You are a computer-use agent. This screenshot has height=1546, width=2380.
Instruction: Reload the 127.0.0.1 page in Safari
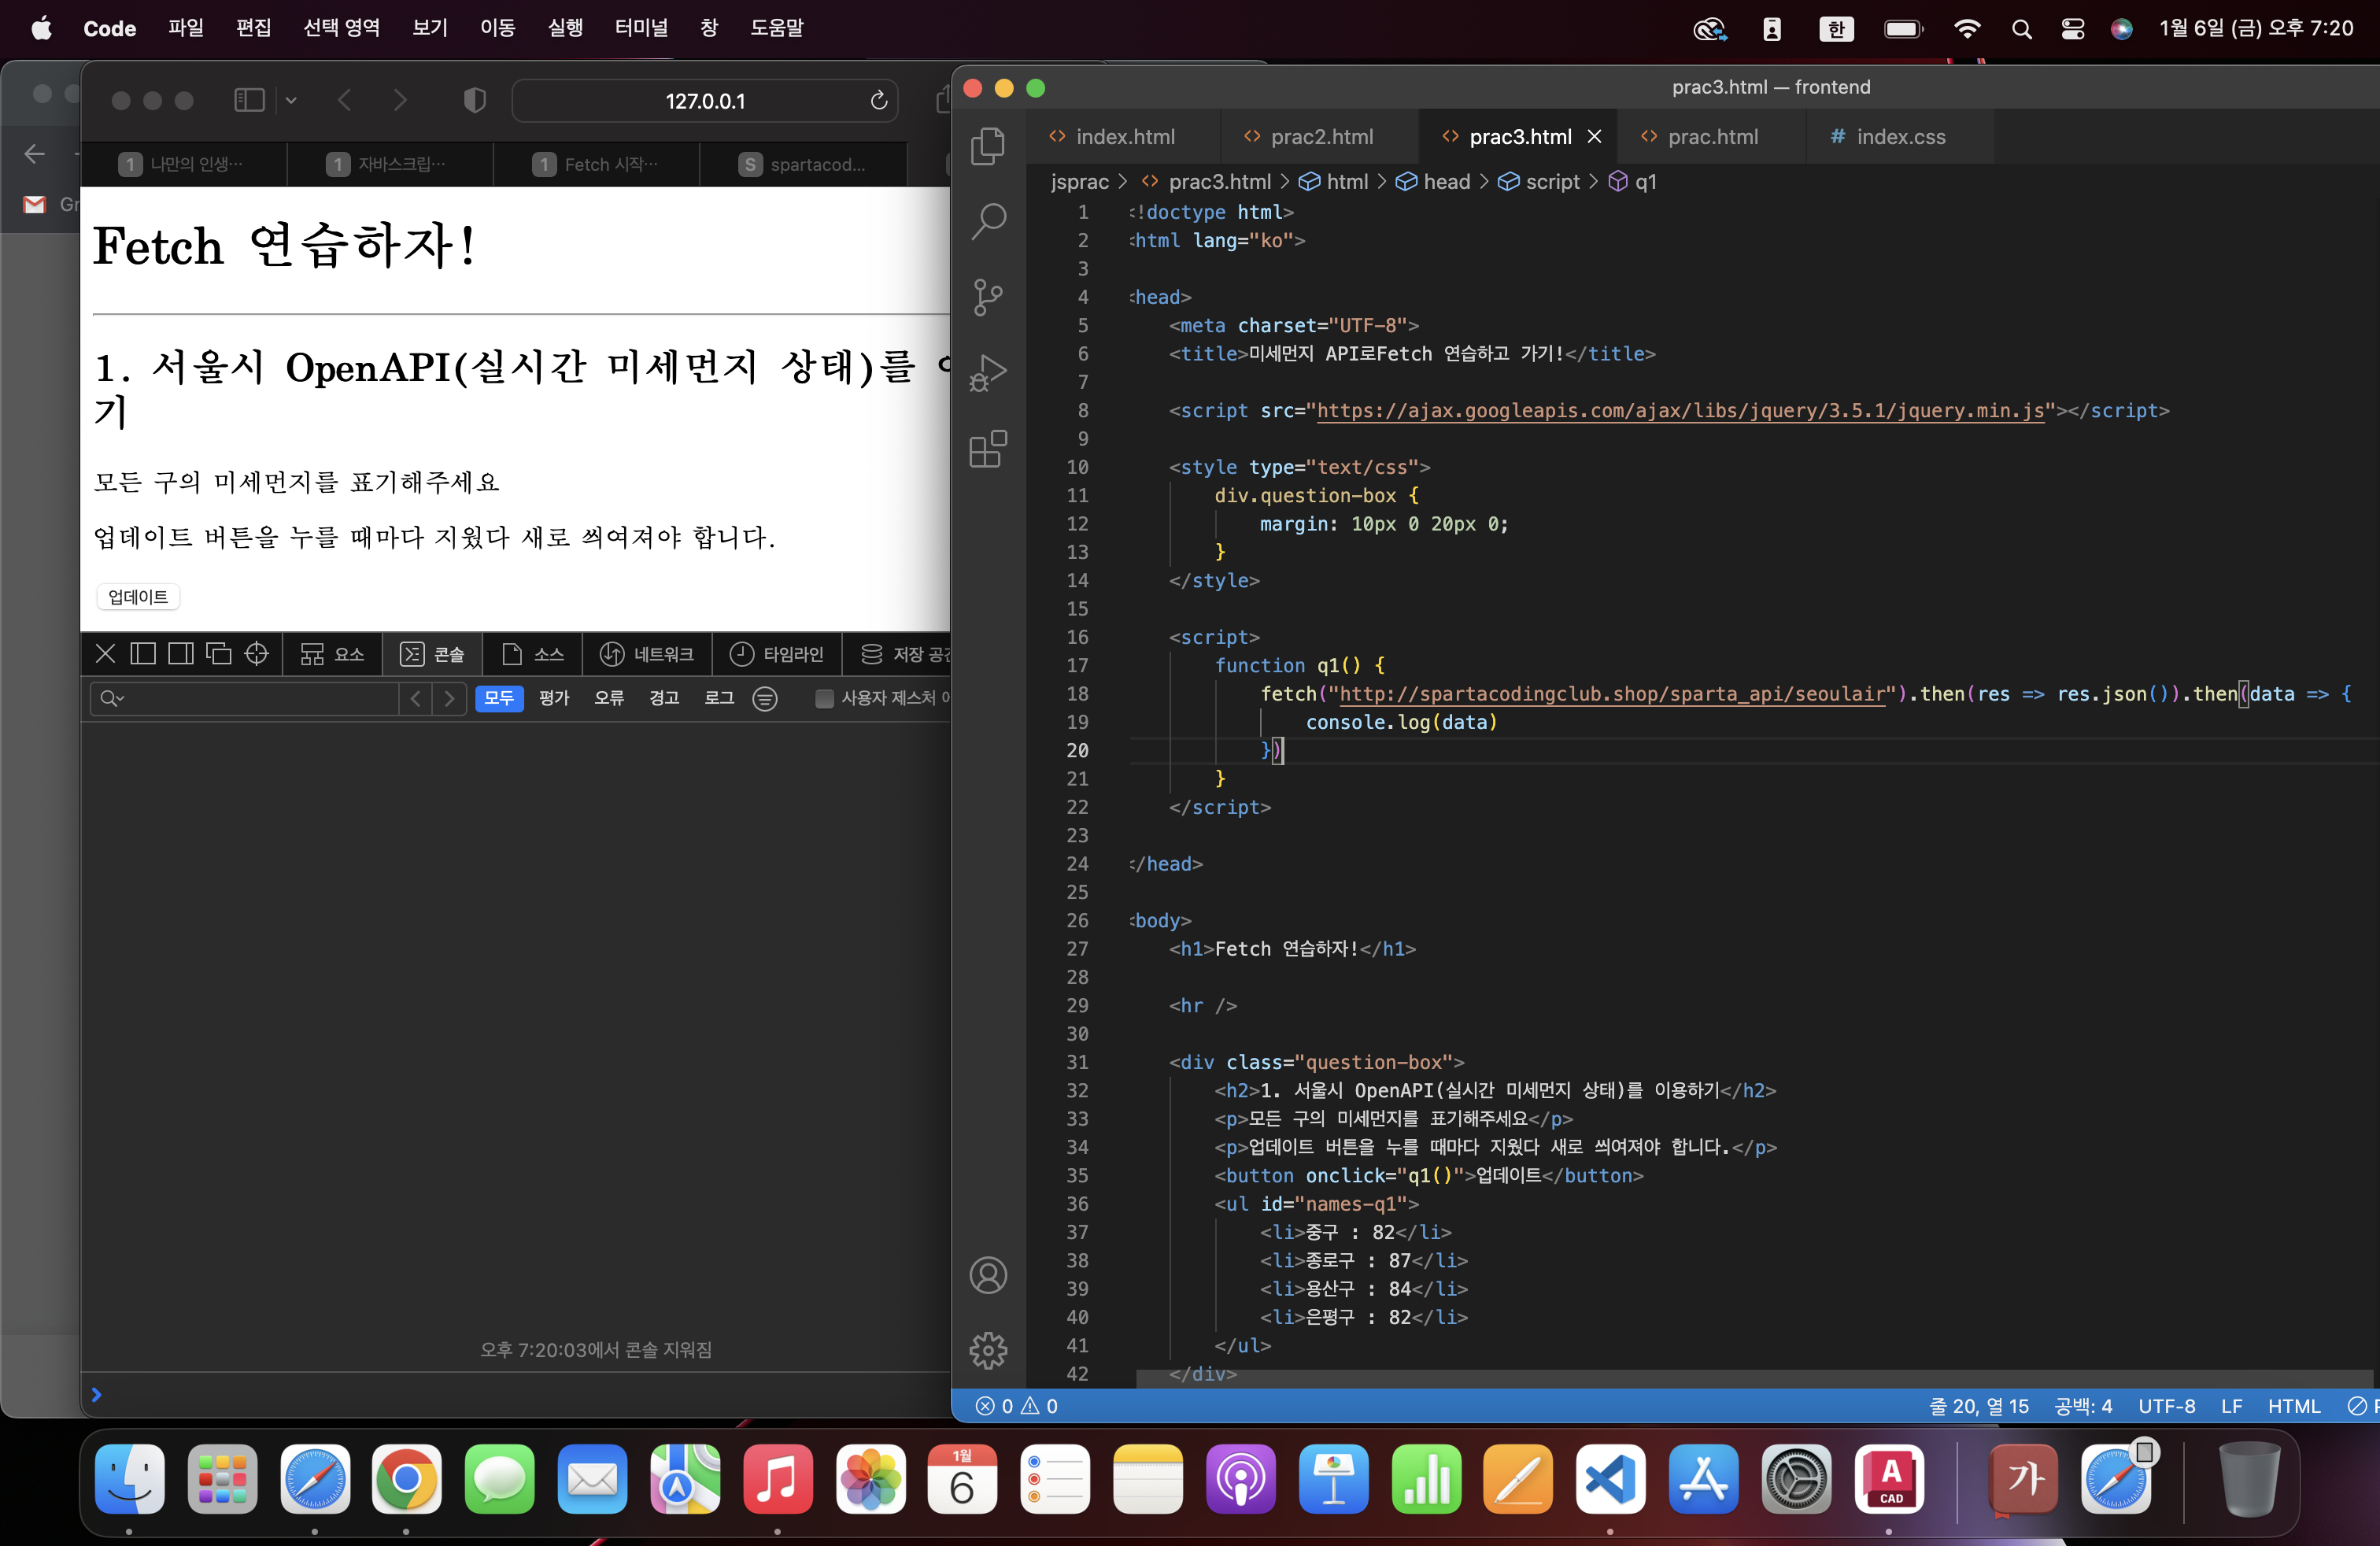point(878,101)
